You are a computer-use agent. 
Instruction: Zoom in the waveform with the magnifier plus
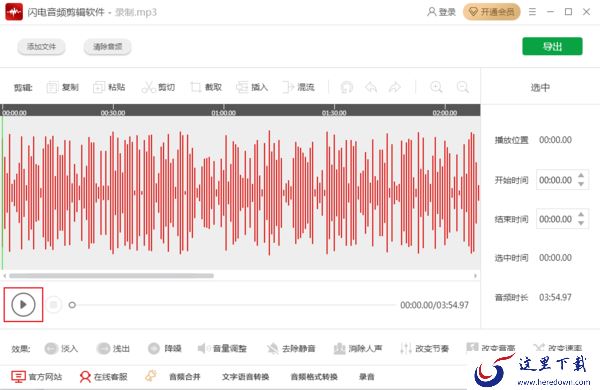[x=436, y=87]
